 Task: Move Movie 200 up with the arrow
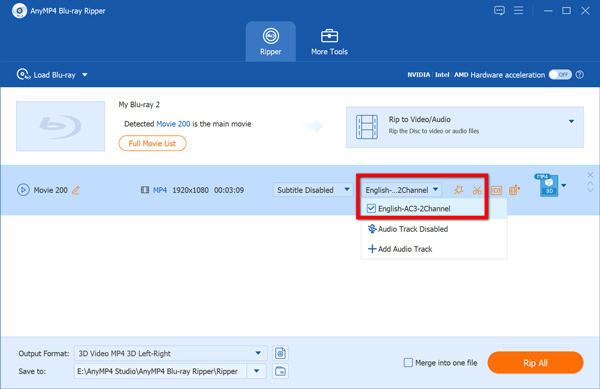coord(590,184)
